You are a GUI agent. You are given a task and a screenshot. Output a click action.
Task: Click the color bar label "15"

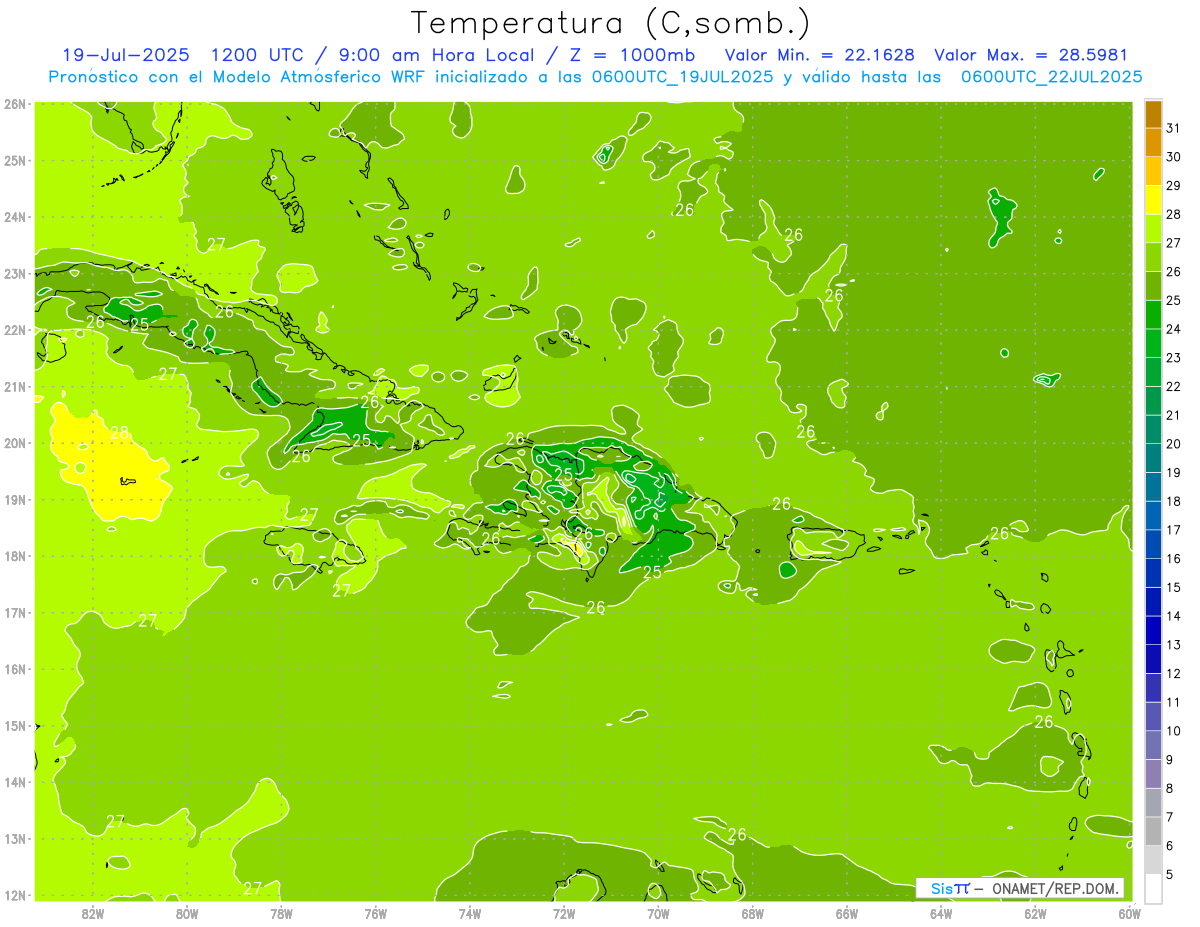[1174, 587]
